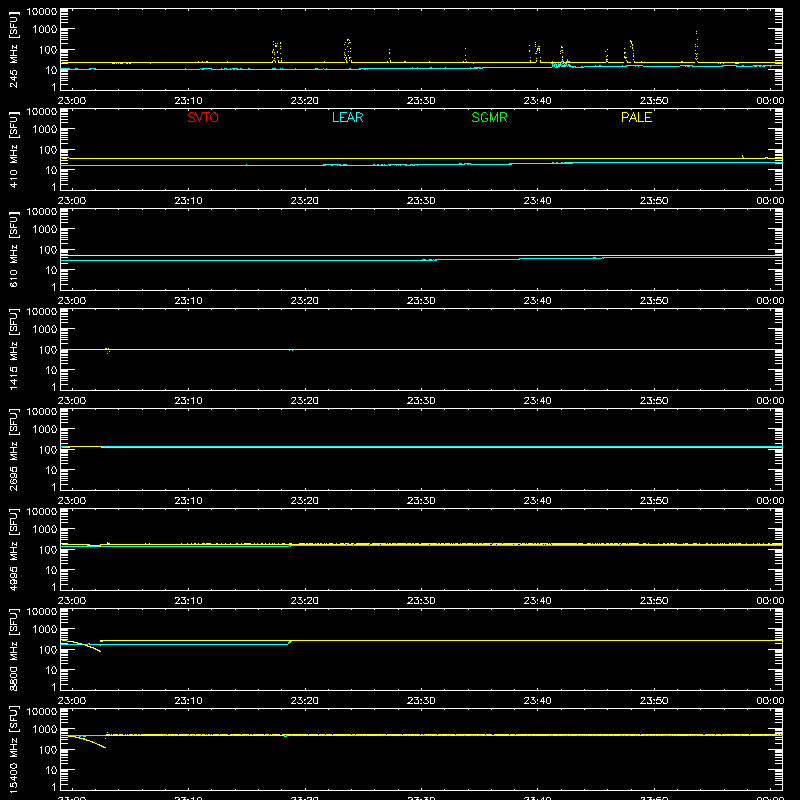
Task: Click the 23:40 tick label under the 410 MHz plot
Action: click(x=537, y=201)
